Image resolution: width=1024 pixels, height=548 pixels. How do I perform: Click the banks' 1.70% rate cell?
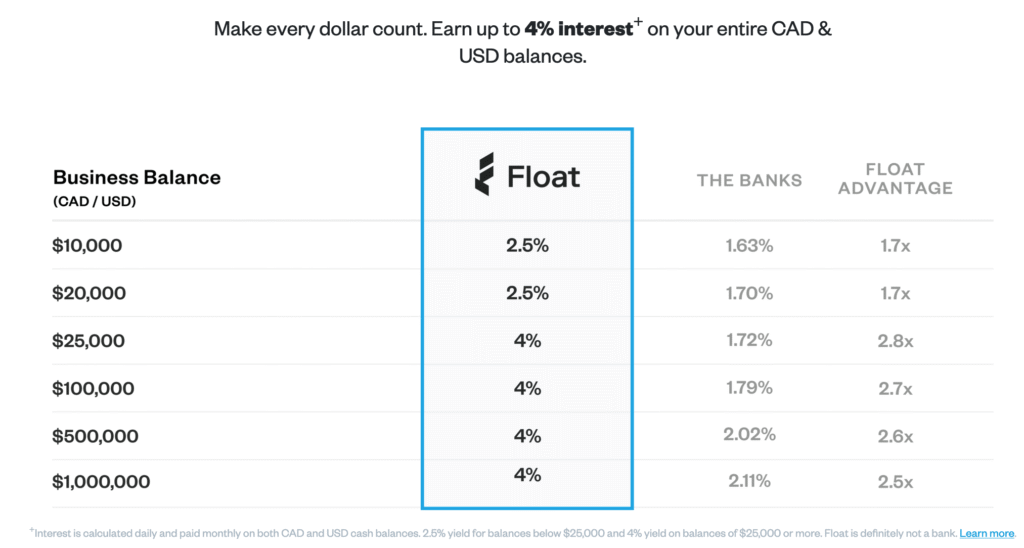[x=749, y=294]
